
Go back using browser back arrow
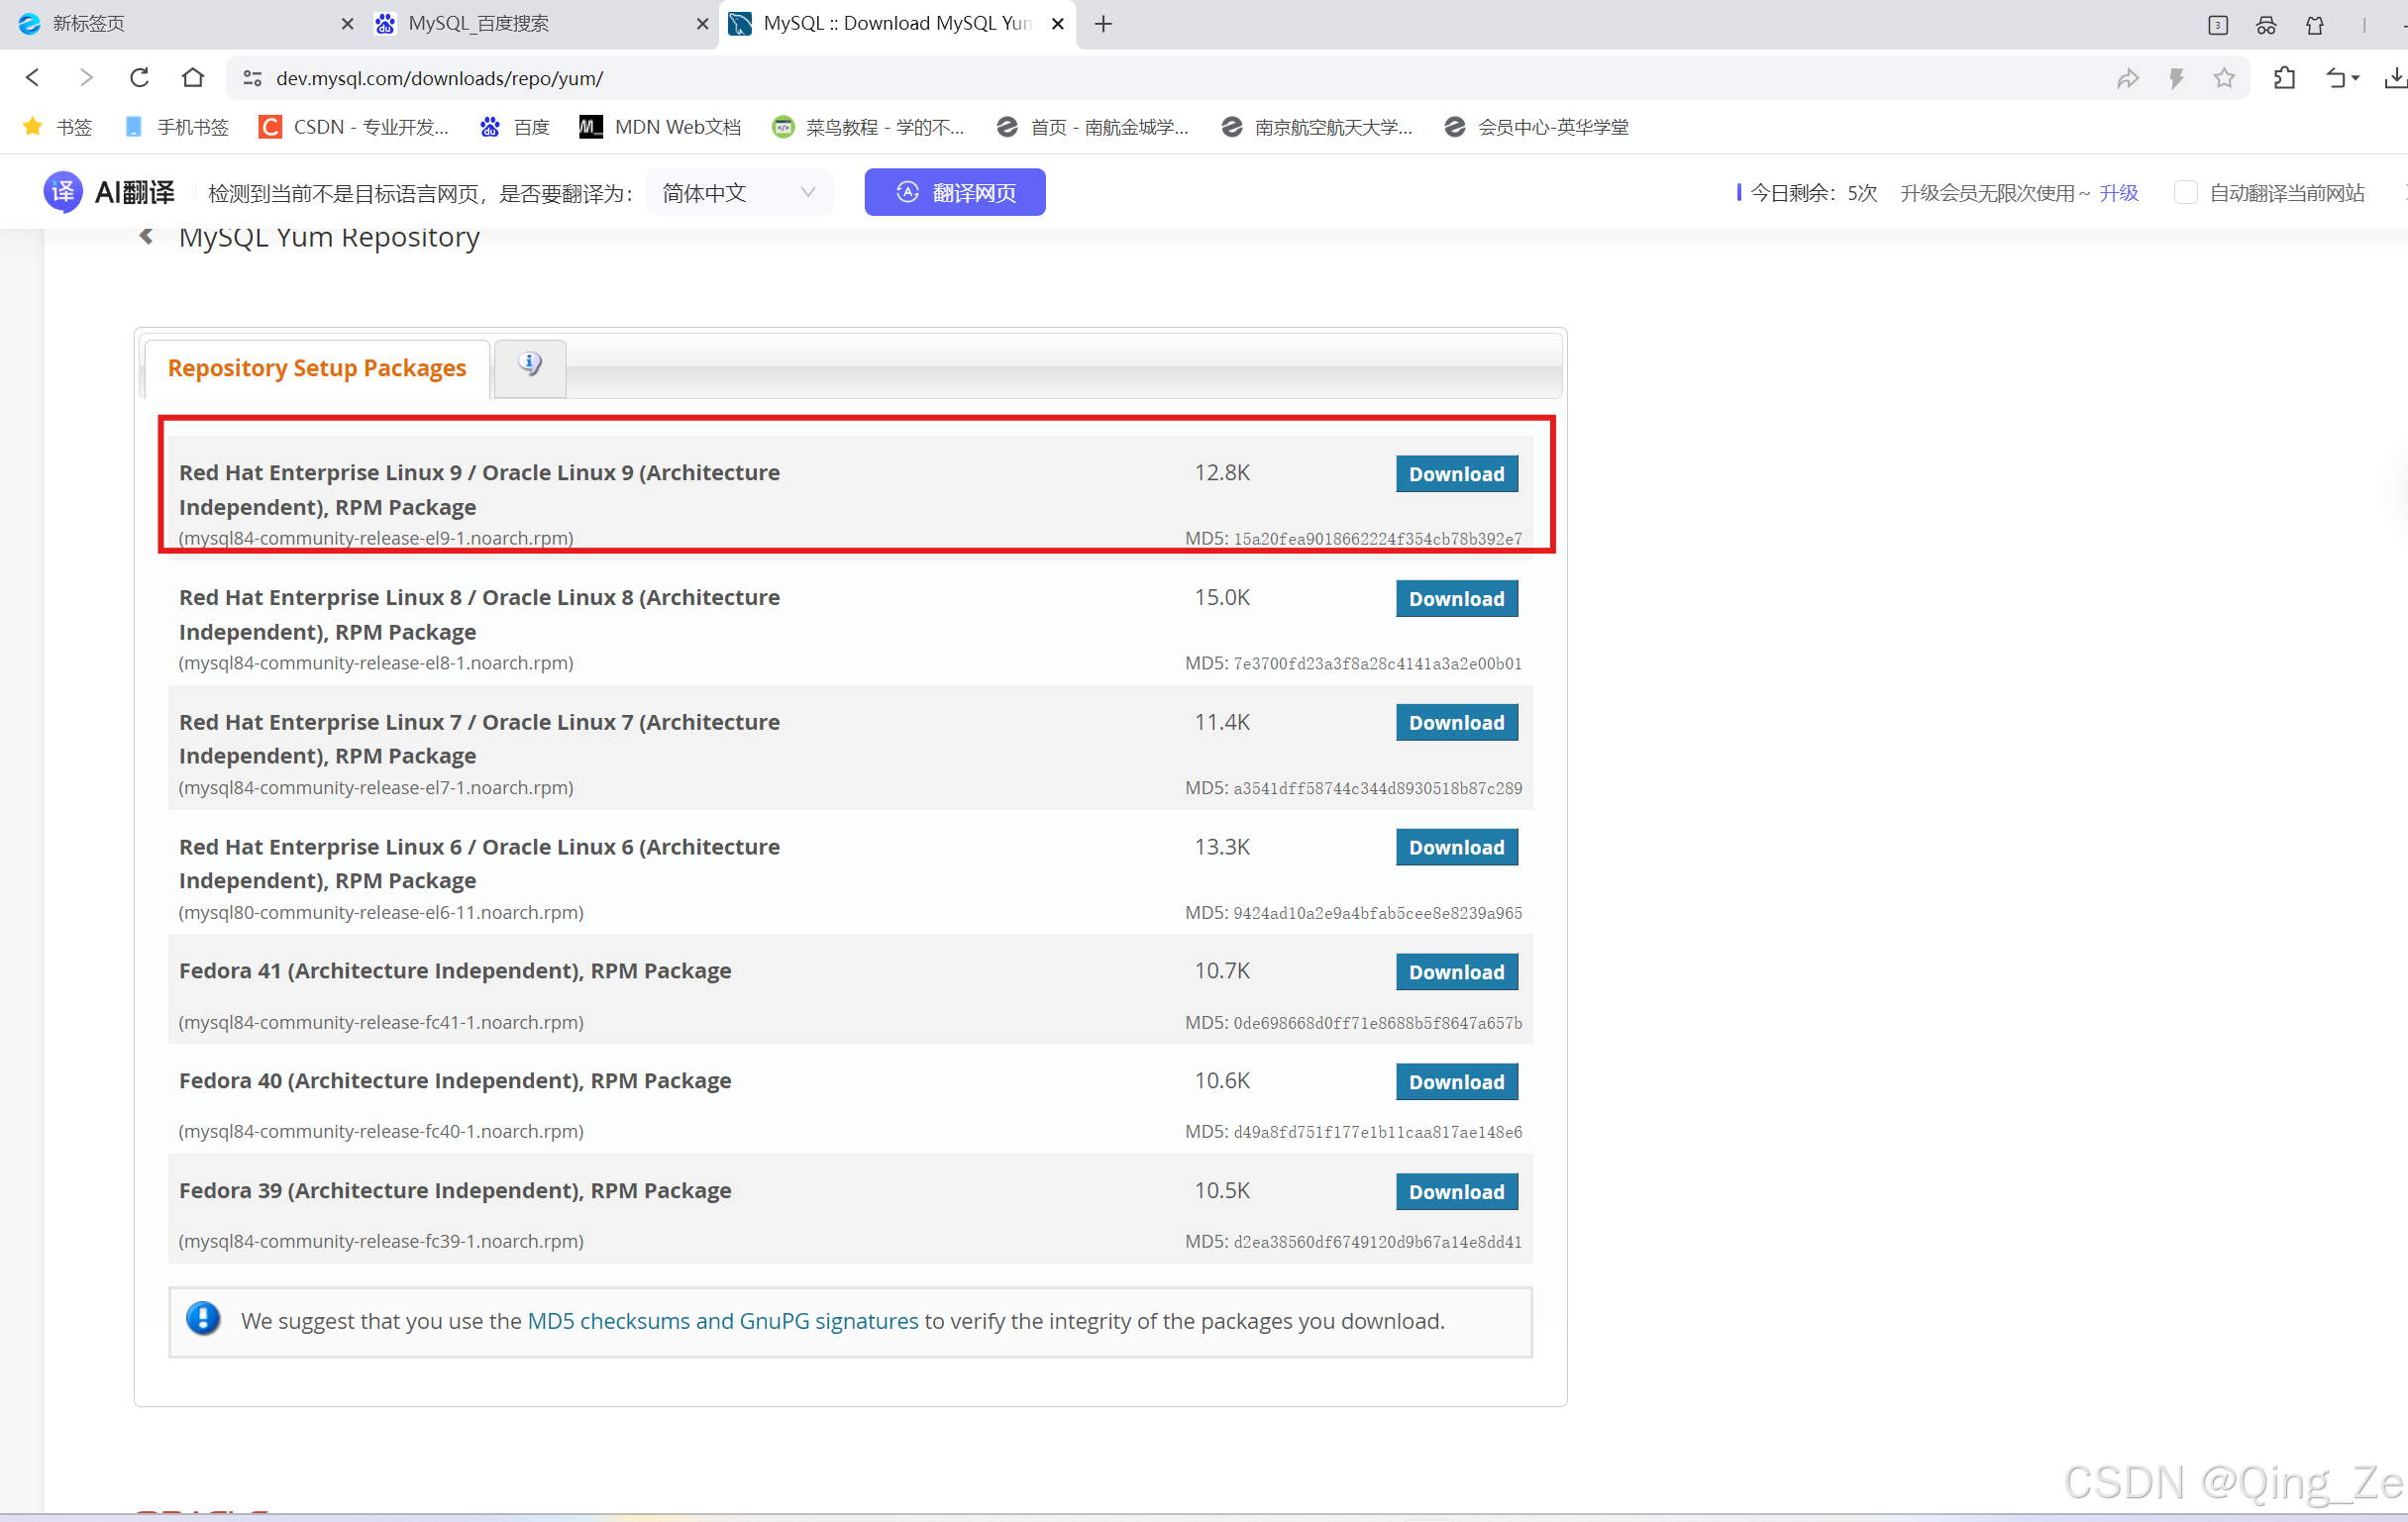pyautogui.click(x=33, y=77)
